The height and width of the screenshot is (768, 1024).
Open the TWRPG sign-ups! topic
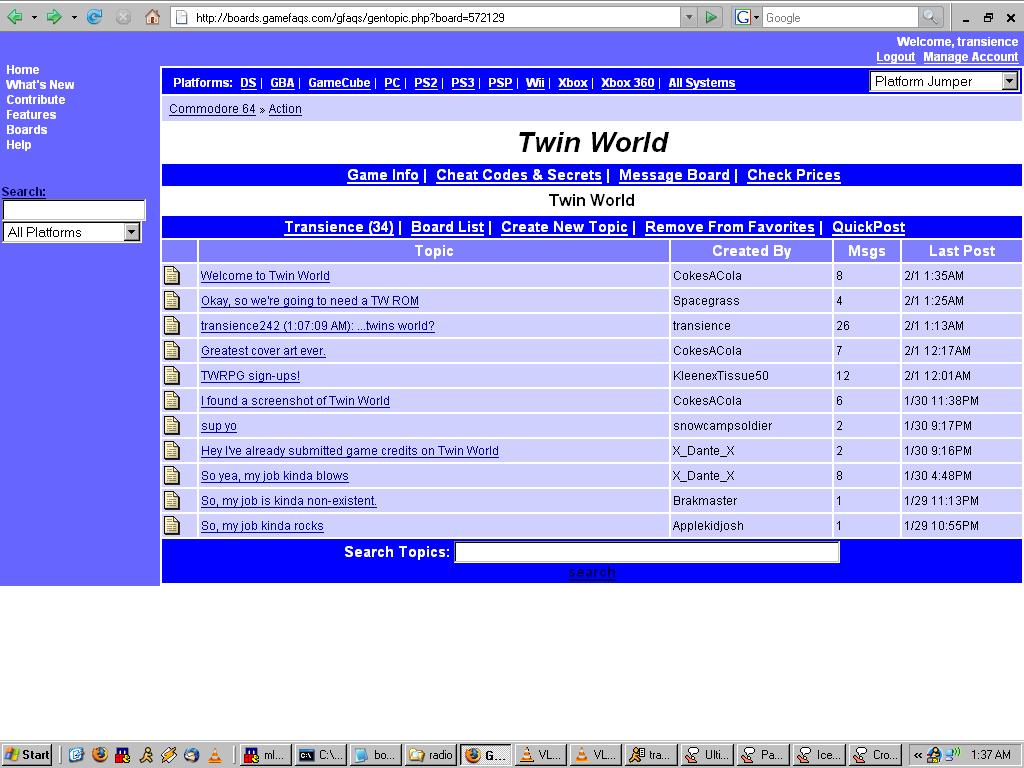pos(250,376)
